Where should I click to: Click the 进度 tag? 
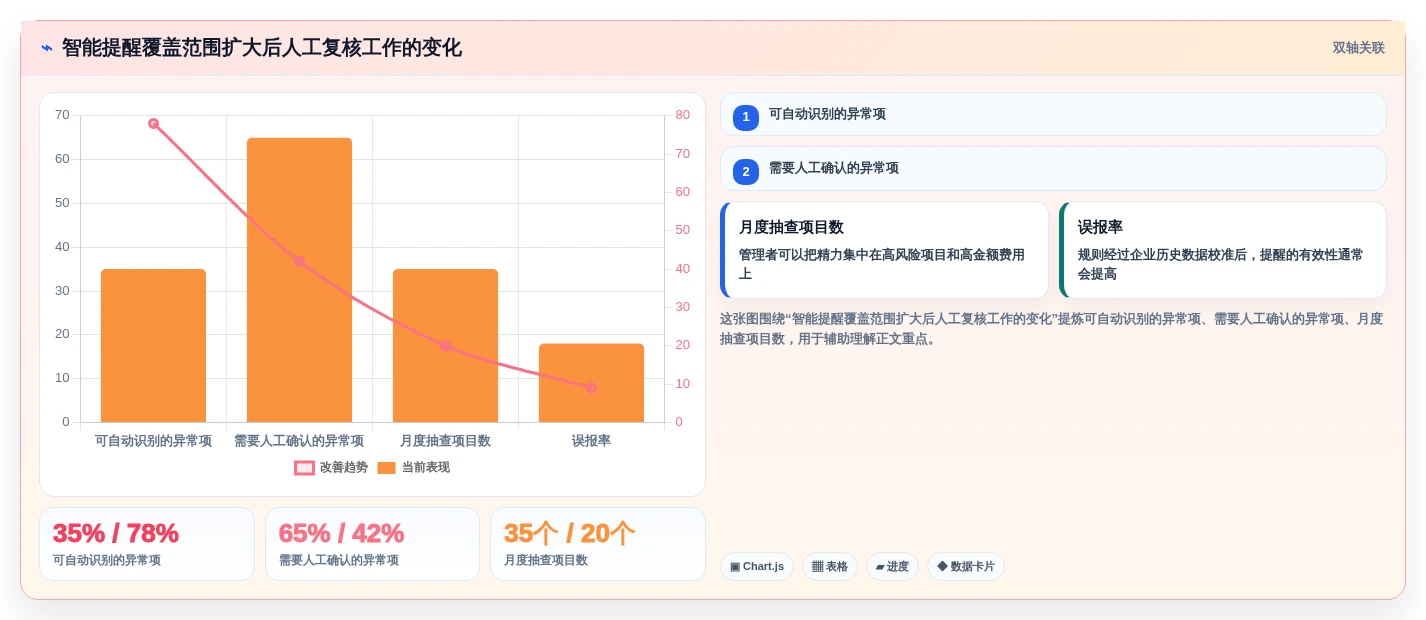coord(892,566)
